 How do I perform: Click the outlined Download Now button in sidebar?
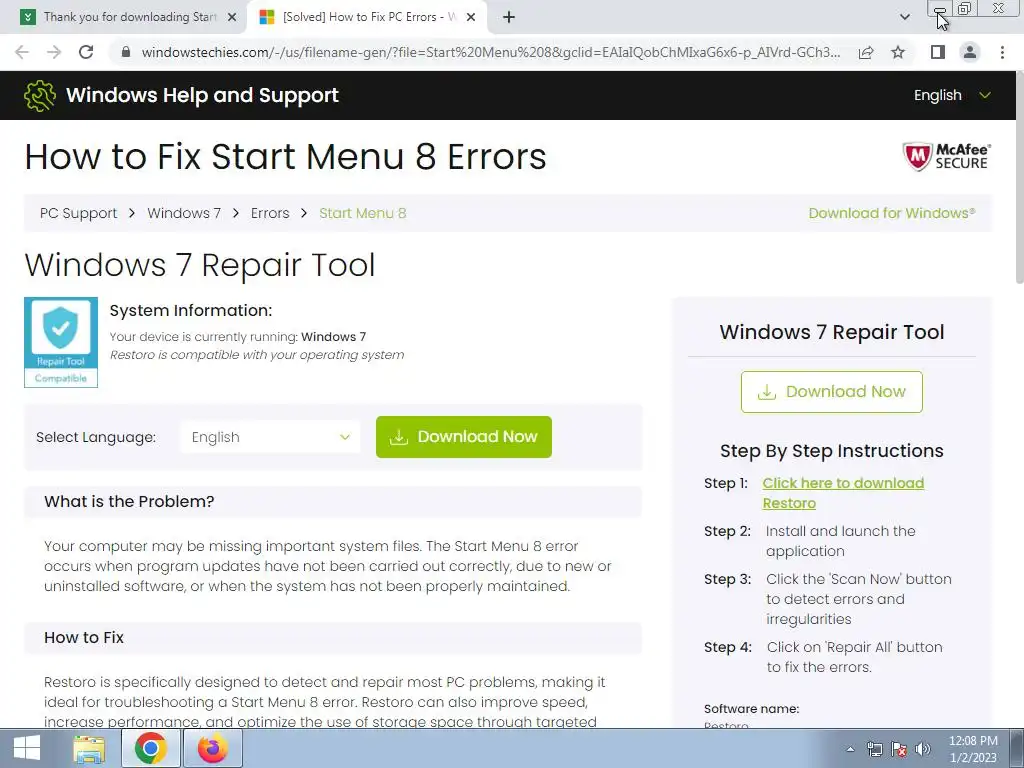tap(831, 392)
